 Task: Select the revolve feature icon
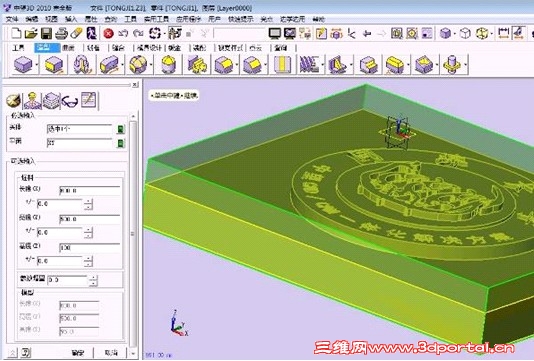(x=81, y=65)
